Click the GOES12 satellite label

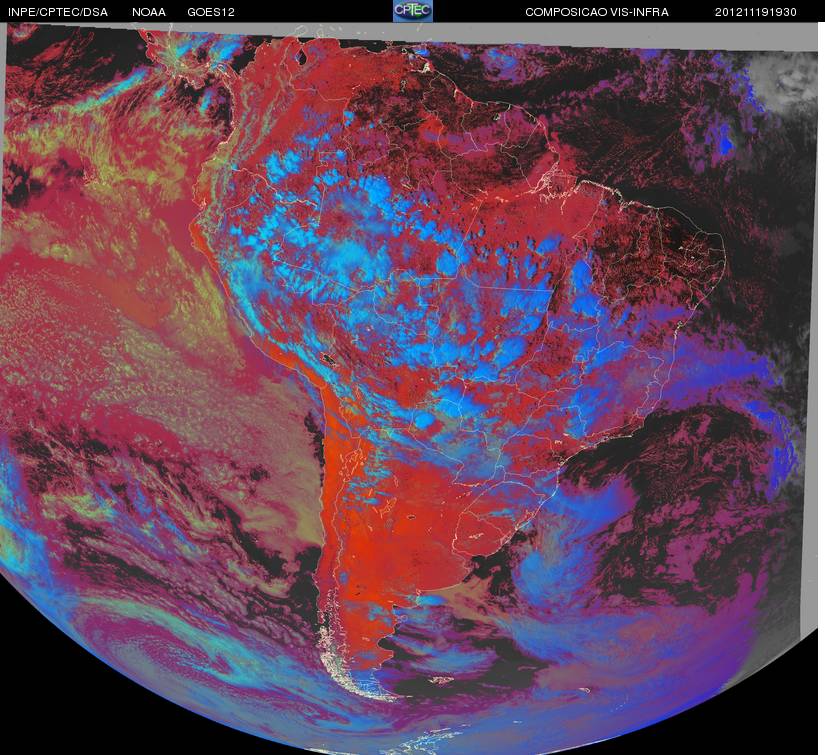211,12
